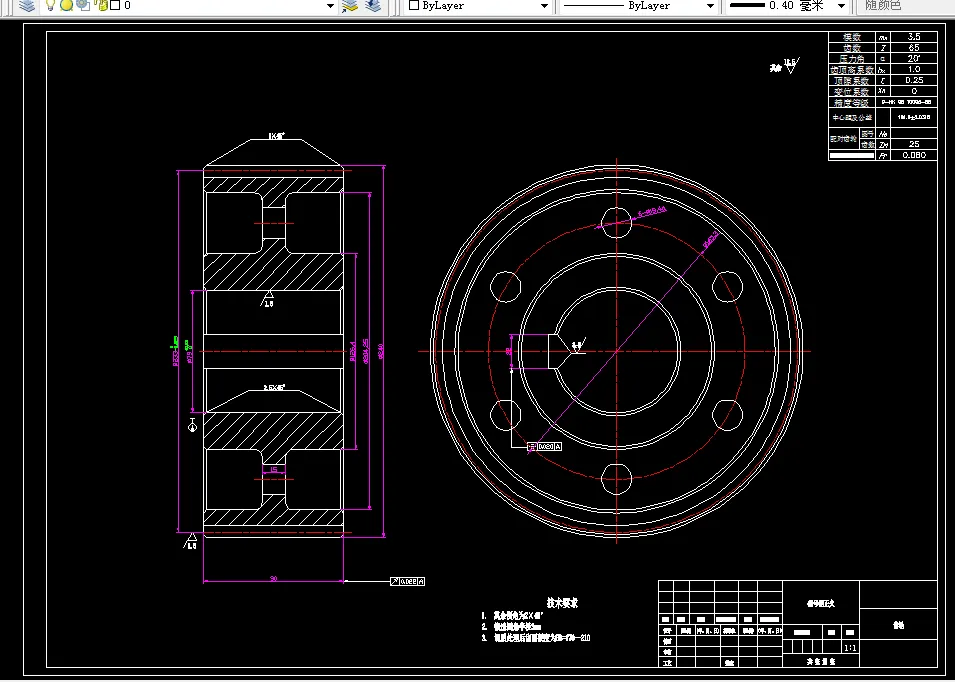Viewport: 955px width, 682px height.
Task: Select the 65 tooth count value
Action: point(914,48)
